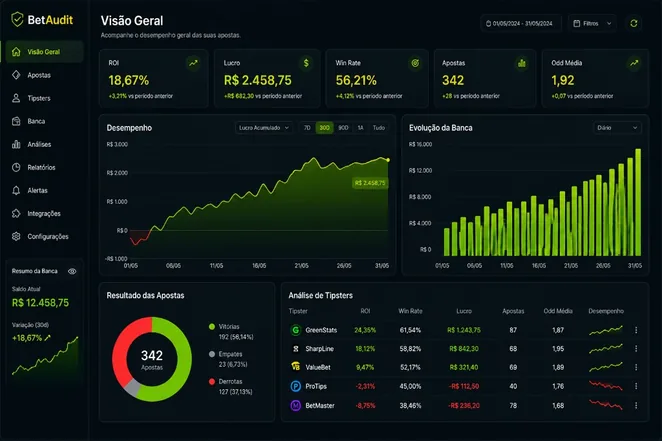Open the Filtros dropdown

(592, 24)
